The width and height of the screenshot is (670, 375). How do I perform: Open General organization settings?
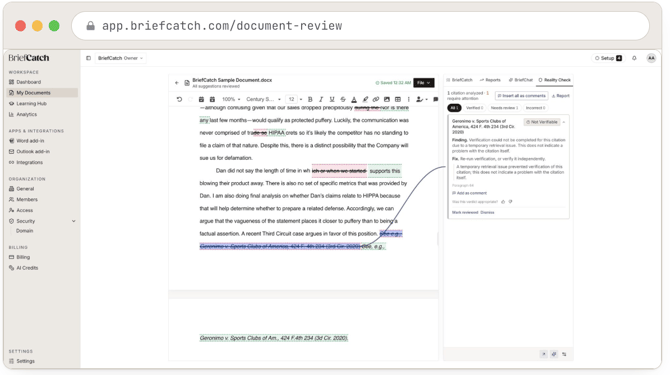point(43,188)
